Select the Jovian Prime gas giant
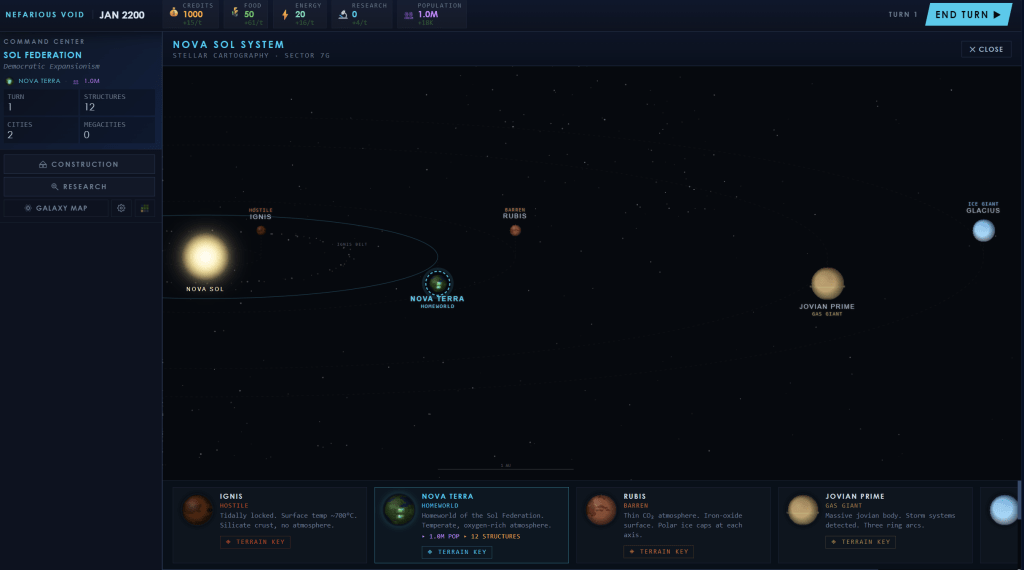Viewport: 1024px width, 570px height. pos(827,283)
